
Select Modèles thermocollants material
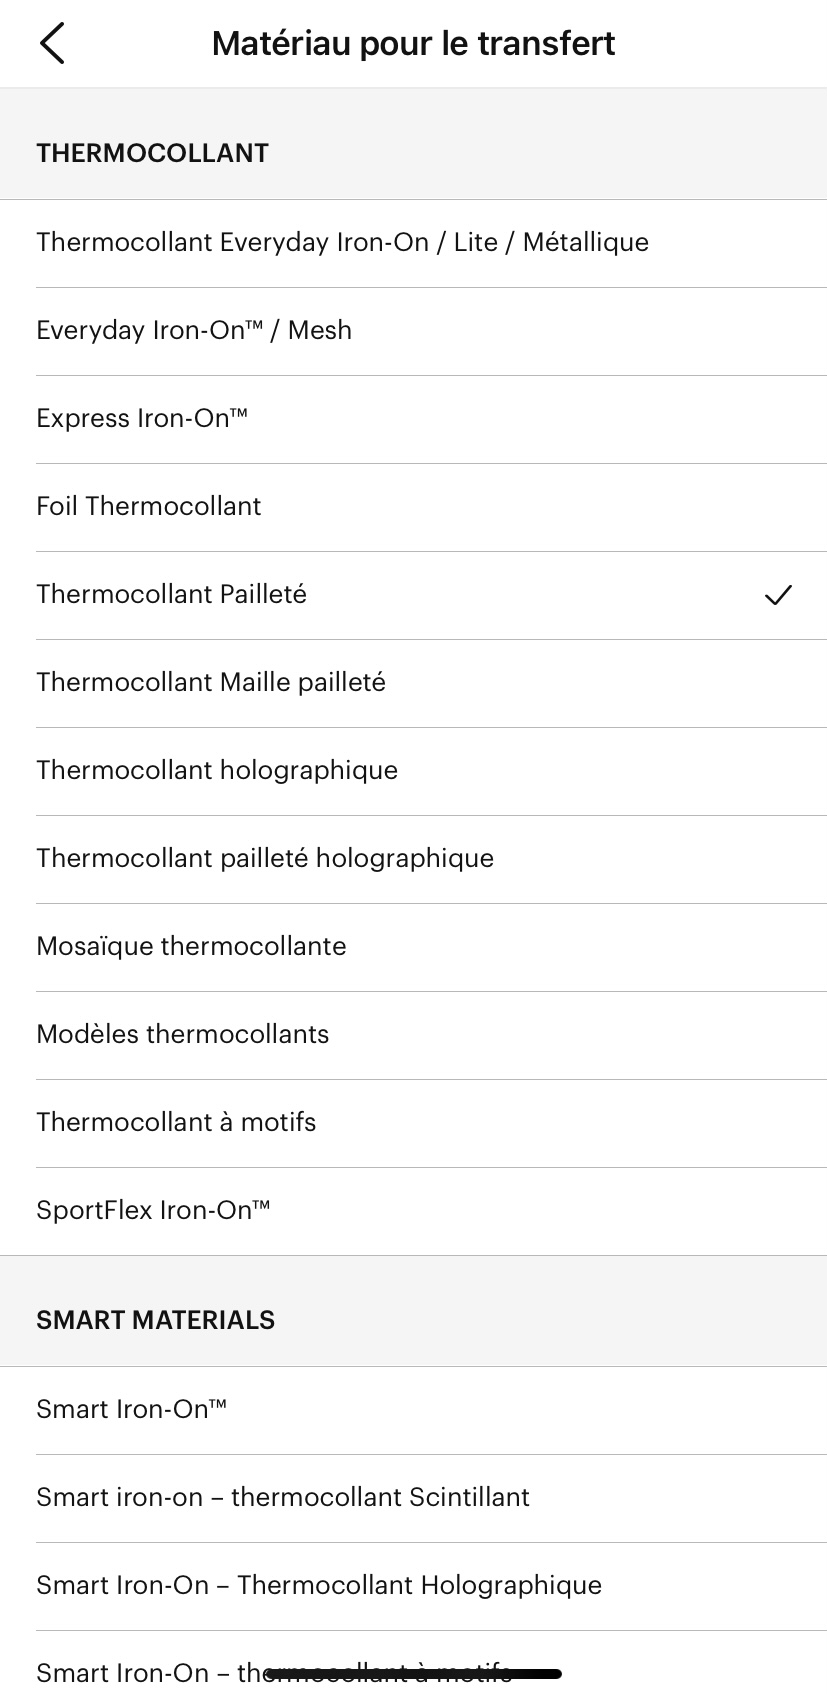tap(183, 1035)
